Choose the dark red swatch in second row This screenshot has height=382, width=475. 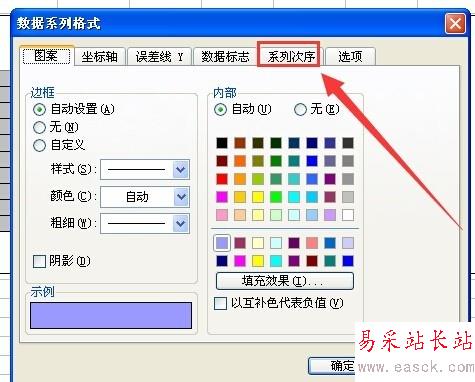click(x=222, y=161)
